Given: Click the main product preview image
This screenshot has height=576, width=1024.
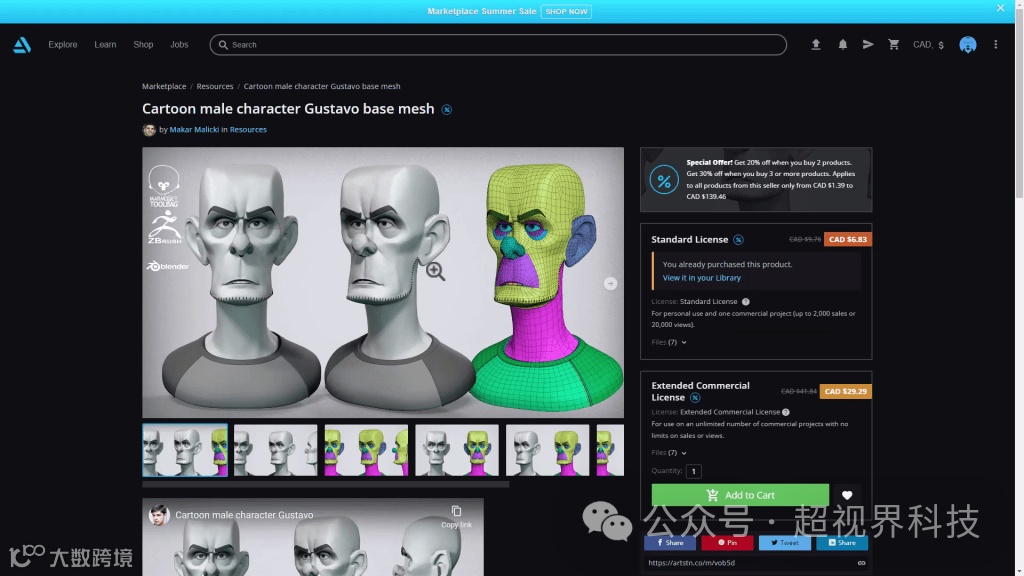Looking at the screenshot, I should click(x=383, y=282).
